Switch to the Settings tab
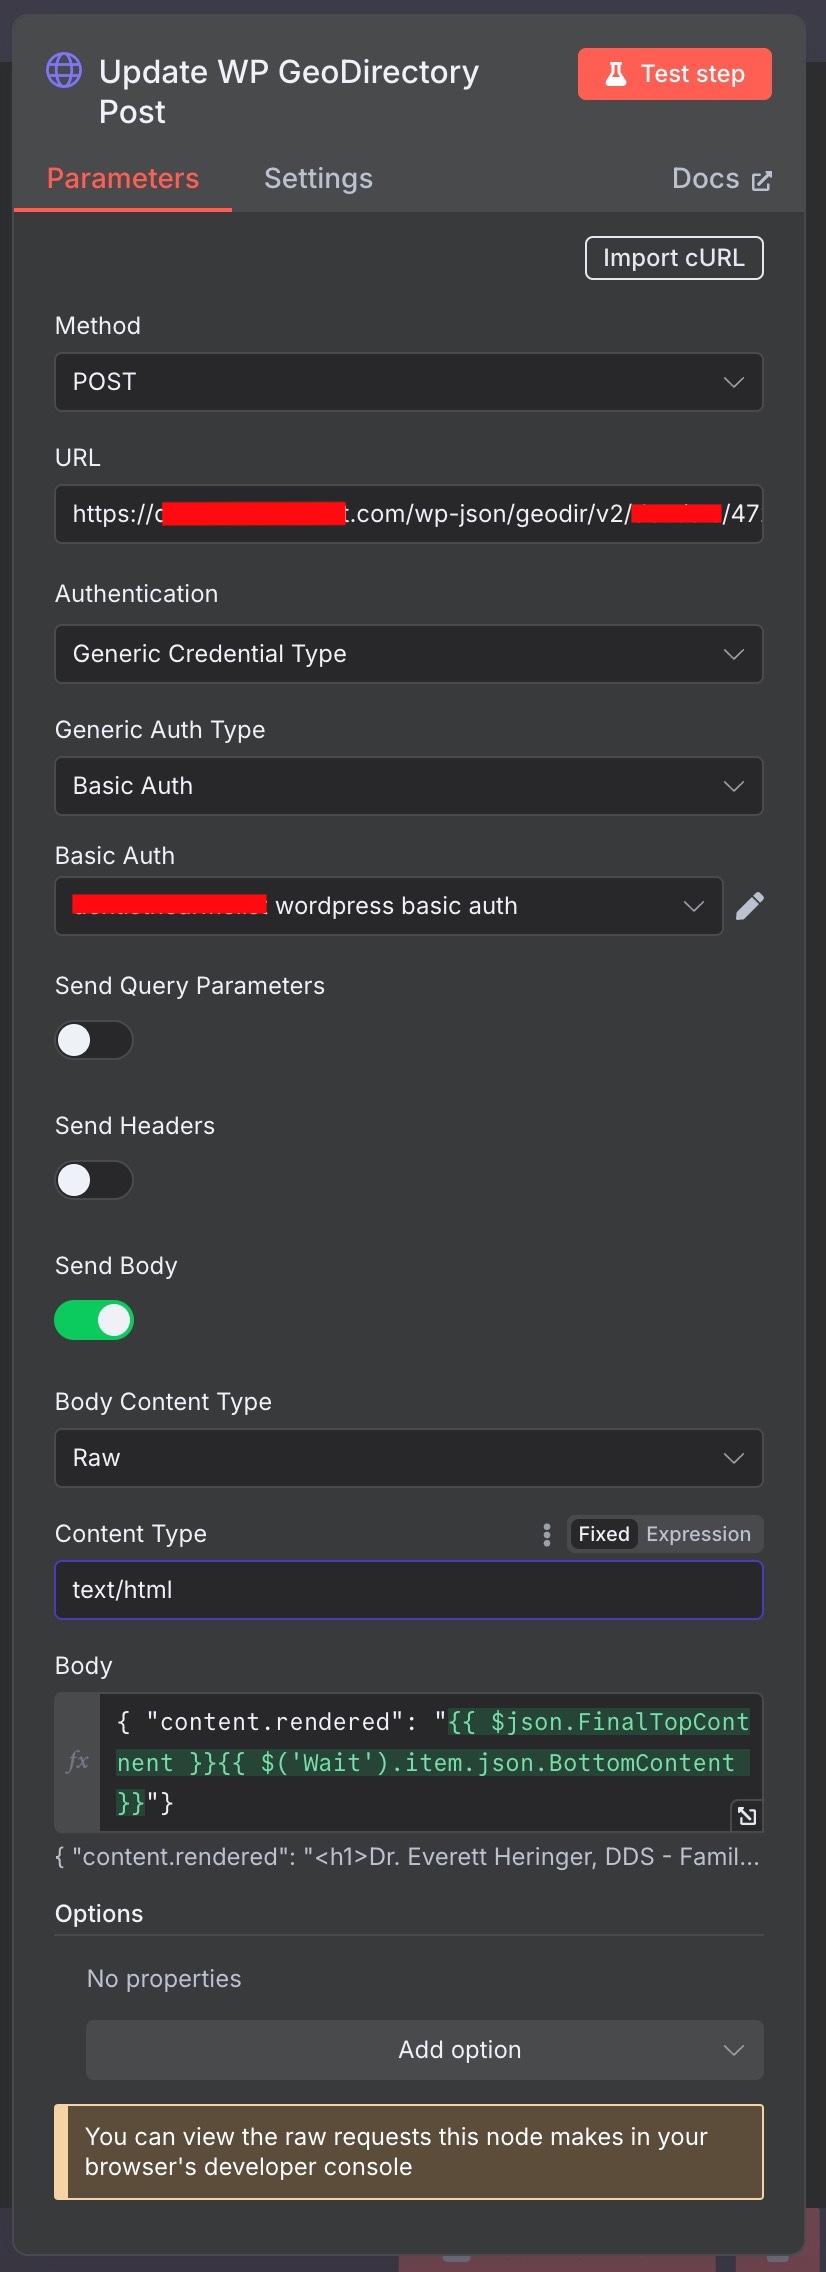 point(318,179)
